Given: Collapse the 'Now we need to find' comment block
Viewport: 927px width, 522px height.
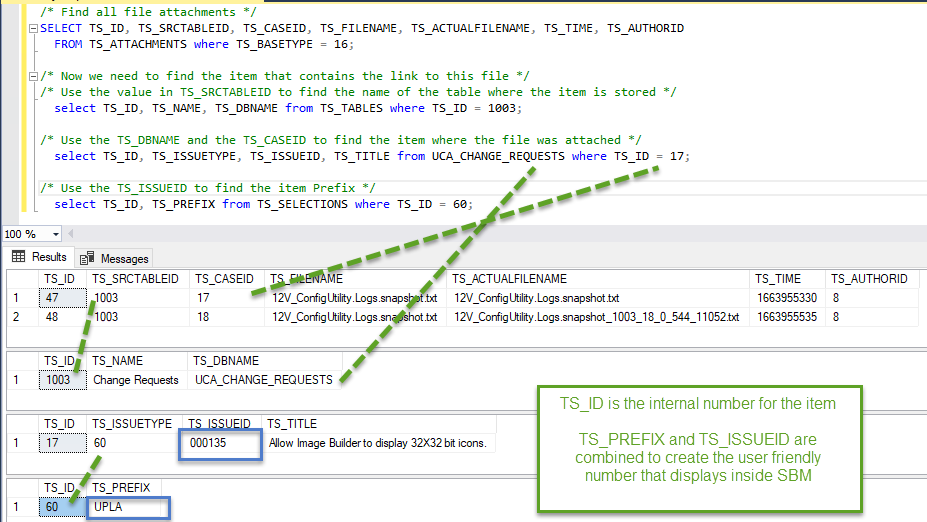Looking at the screenshot, I should point(34,76).
